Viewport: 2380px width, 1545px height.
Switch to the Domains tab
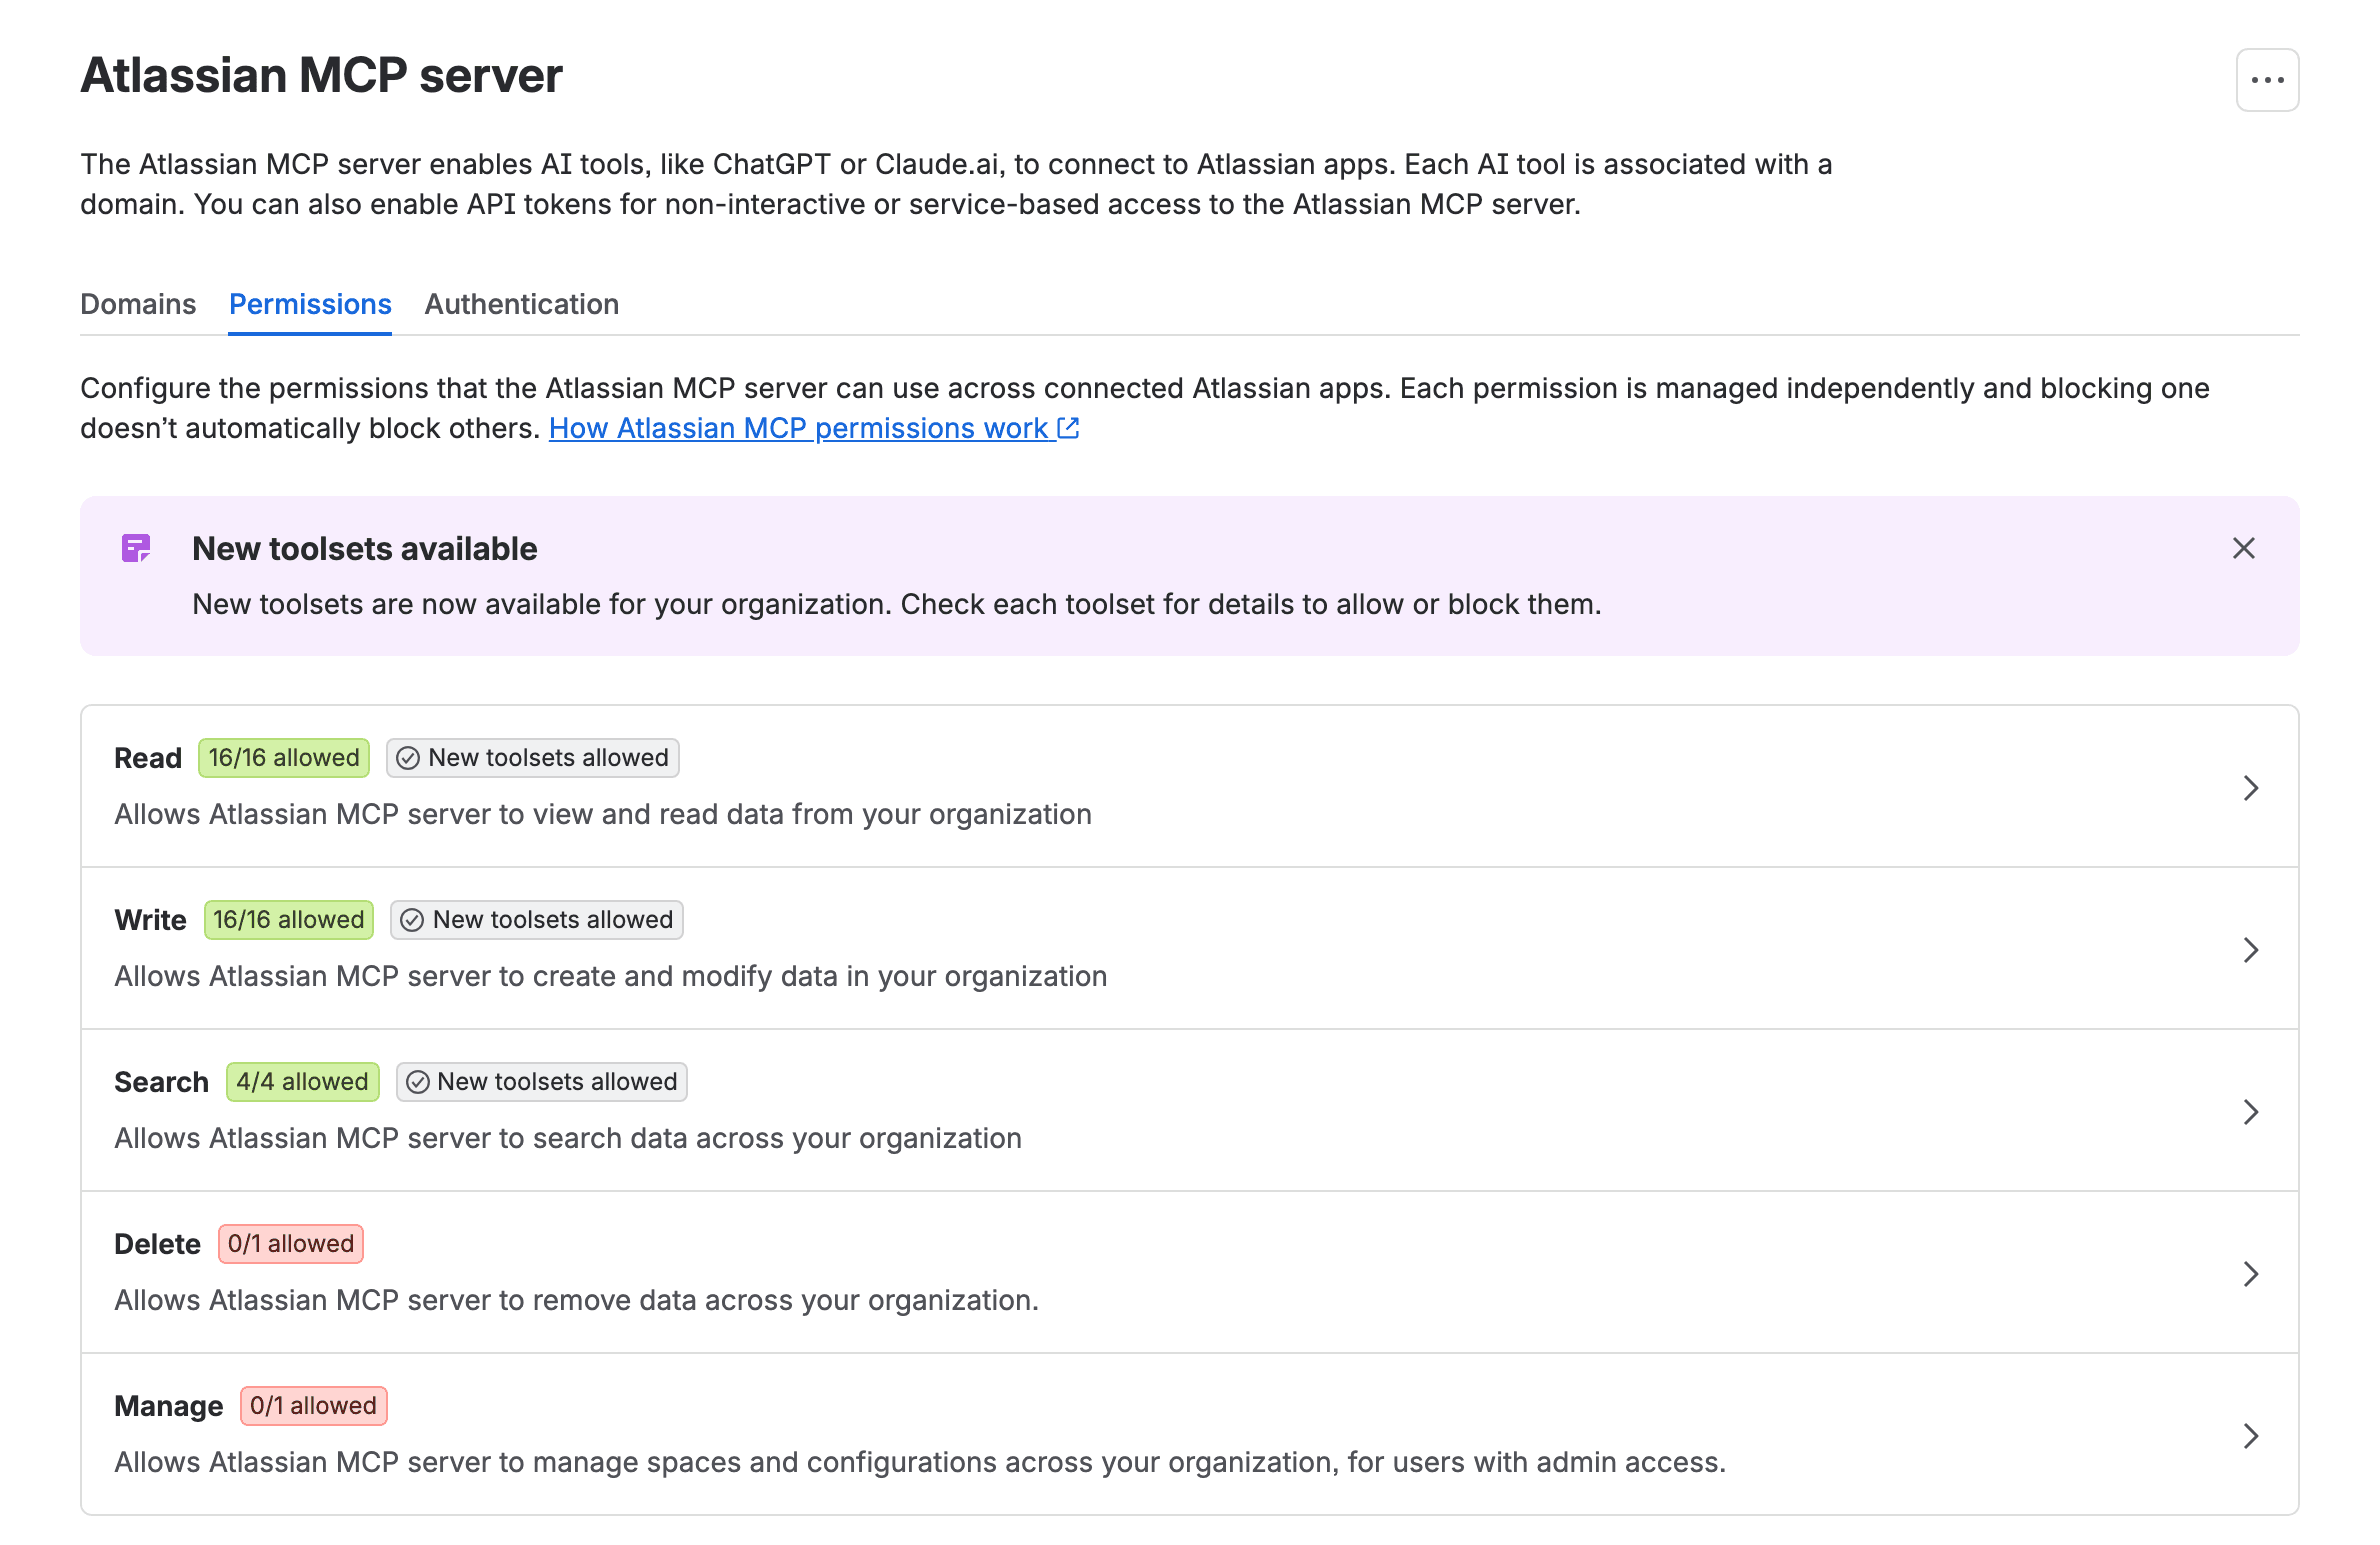[x=138, y=304]
